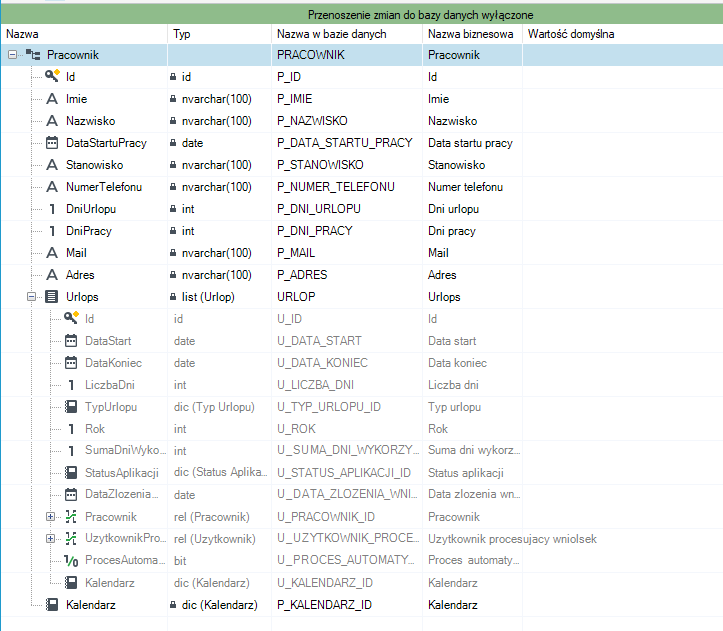This screenshot has width=723, height=631.
Task: Click the Wartość domyślna column header
Action: click(x=622, y=34)
